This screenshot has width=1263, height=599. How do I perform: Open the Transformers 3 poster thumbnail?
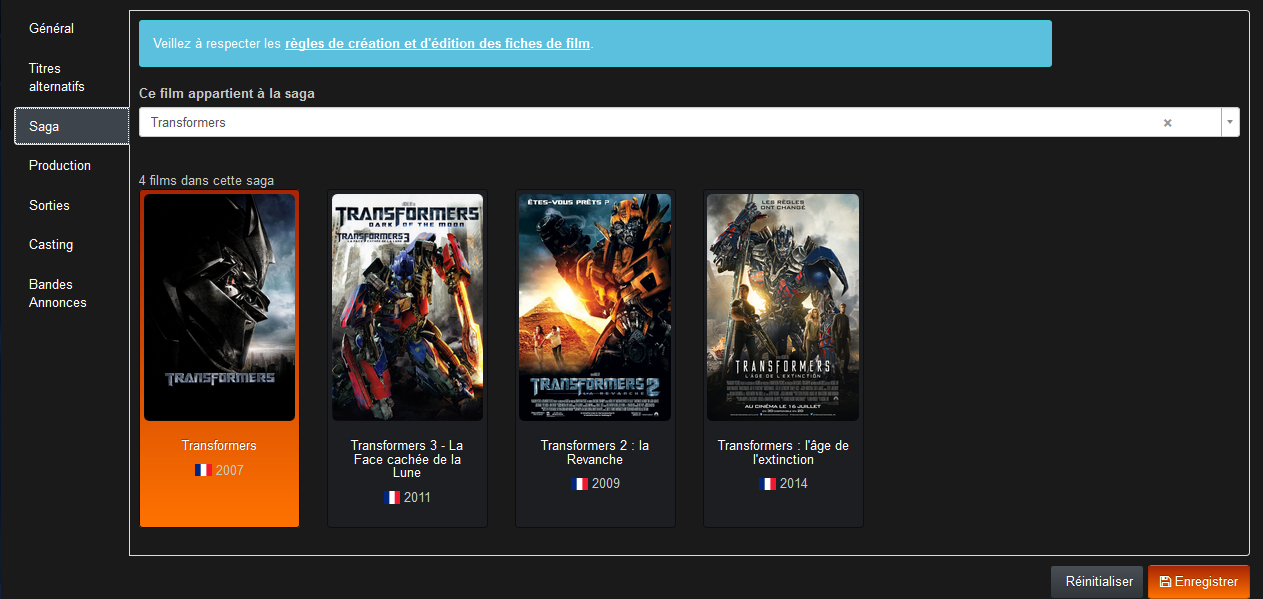click(407, 307)
